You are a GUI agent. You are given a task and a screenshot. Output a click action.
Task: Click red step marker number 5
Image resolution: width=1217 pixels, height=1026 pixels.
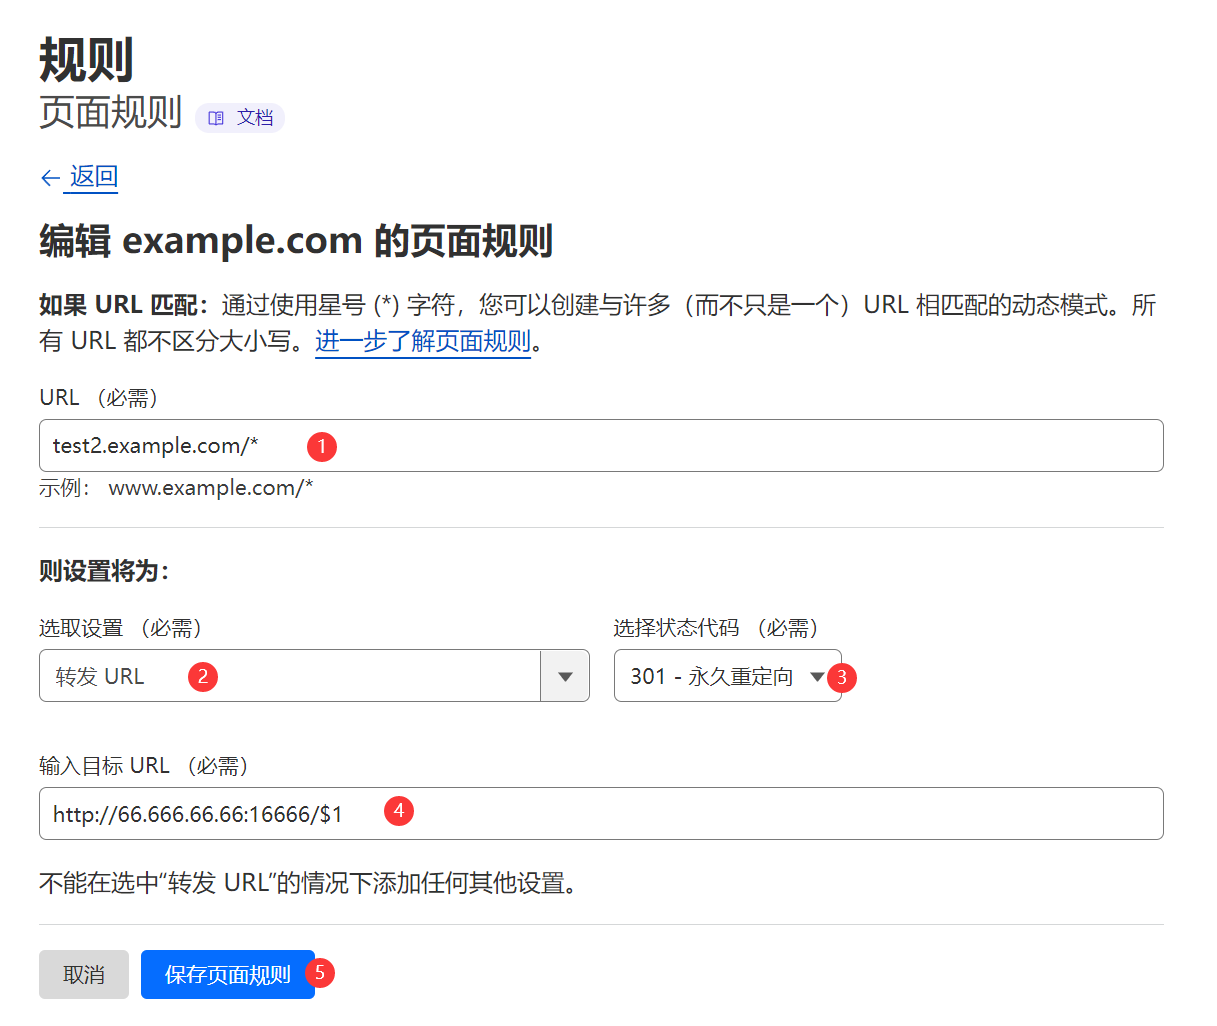(320, 973)
